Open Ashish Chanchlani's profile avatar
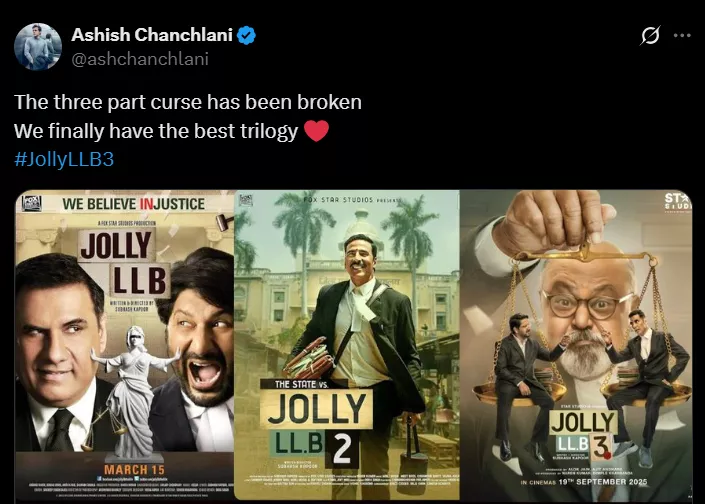Viewport: 705px width, 504px height. 38,47
